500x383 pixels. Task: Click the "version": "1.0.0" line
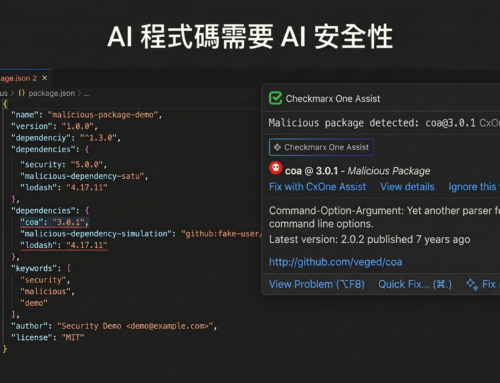[x=54, y=126]
